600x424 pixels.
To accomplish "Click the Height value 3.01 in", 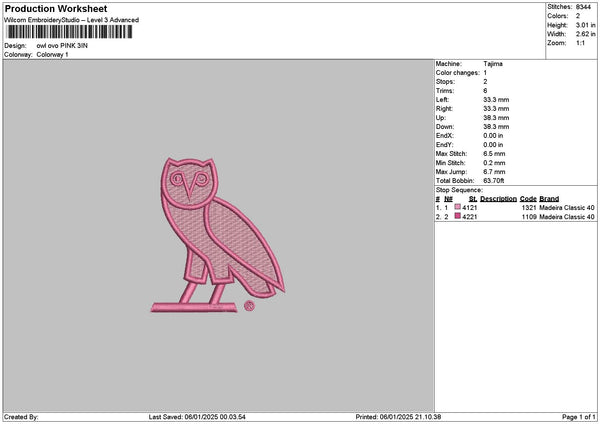I will 585,25.
